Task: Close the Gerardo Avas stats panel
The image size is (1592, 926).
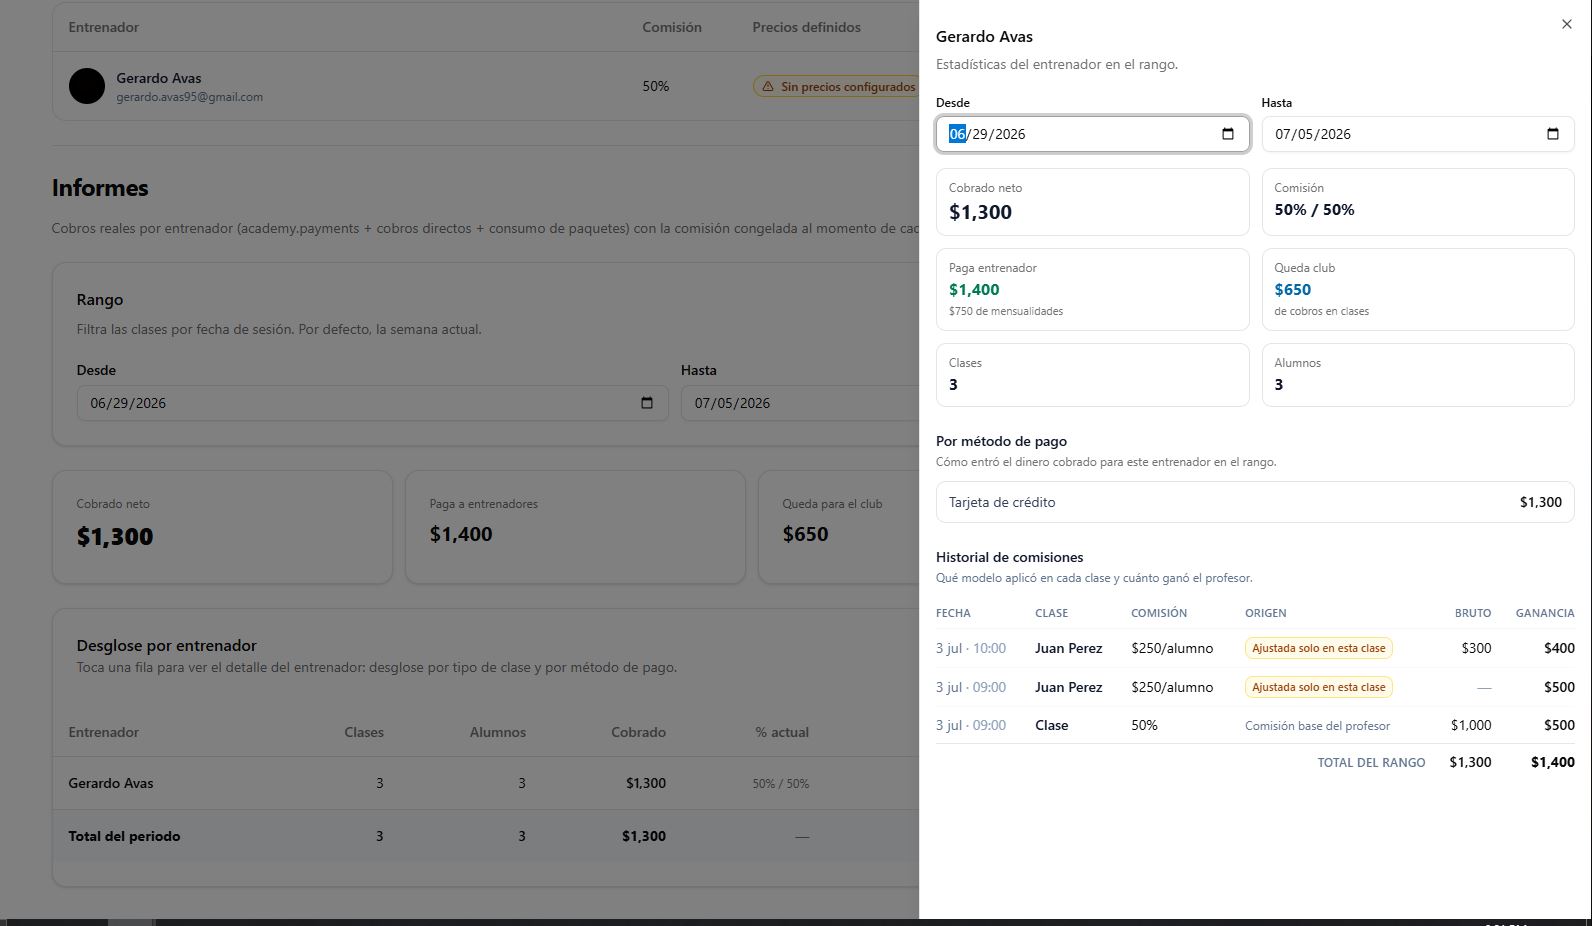Action: point(1566,24)
